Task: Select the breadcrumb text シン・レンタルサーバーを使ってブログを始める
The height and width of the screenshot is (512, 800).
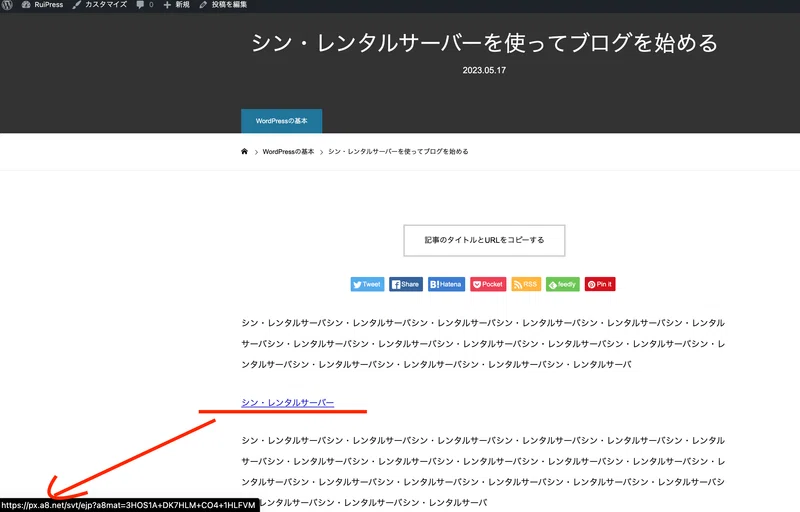Action: [x=398, y=151]
